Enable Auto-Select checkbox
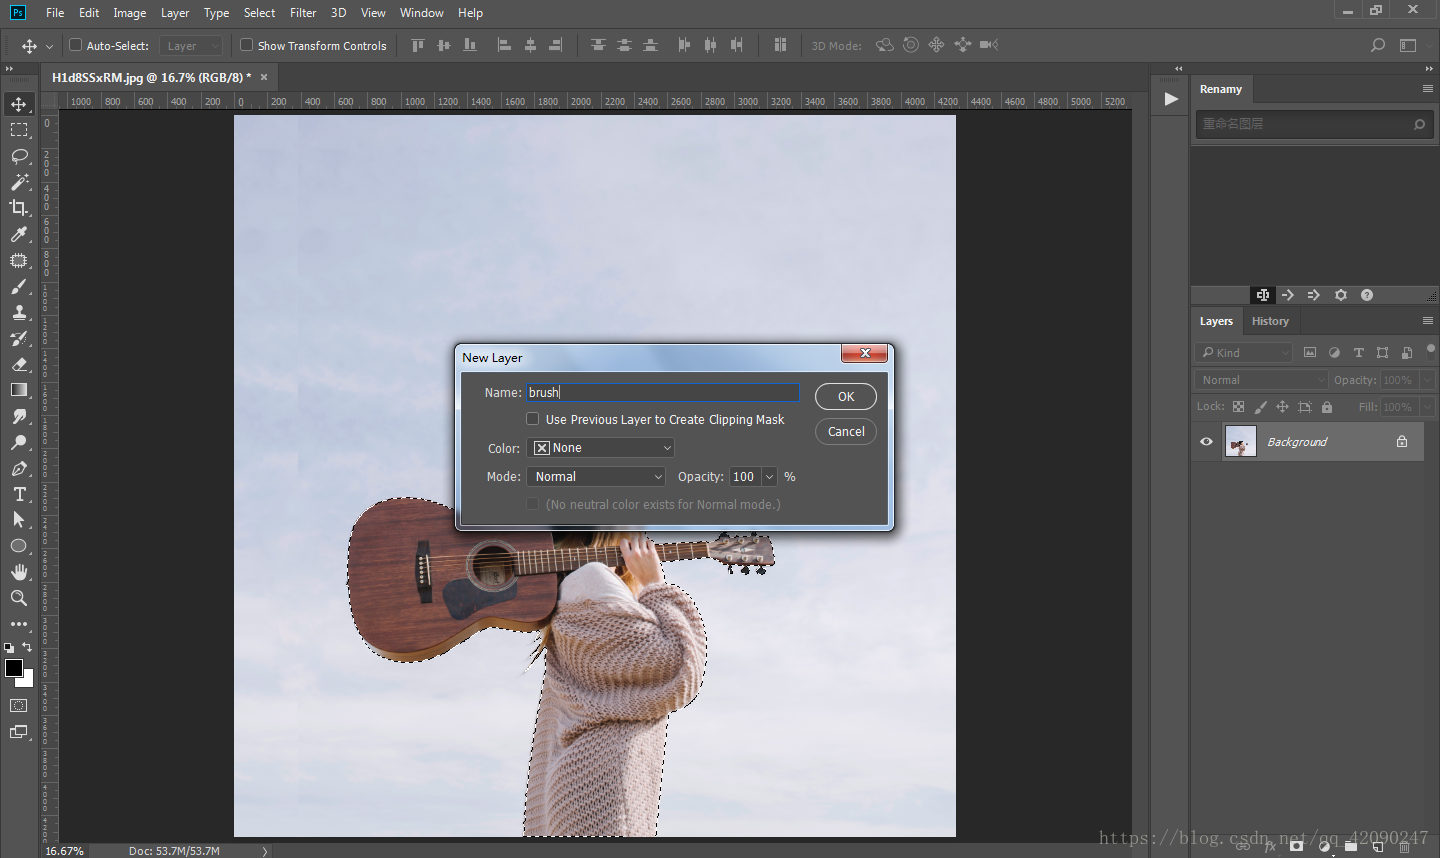Viewport: 1440px width, 858px height. click(75, 45)
